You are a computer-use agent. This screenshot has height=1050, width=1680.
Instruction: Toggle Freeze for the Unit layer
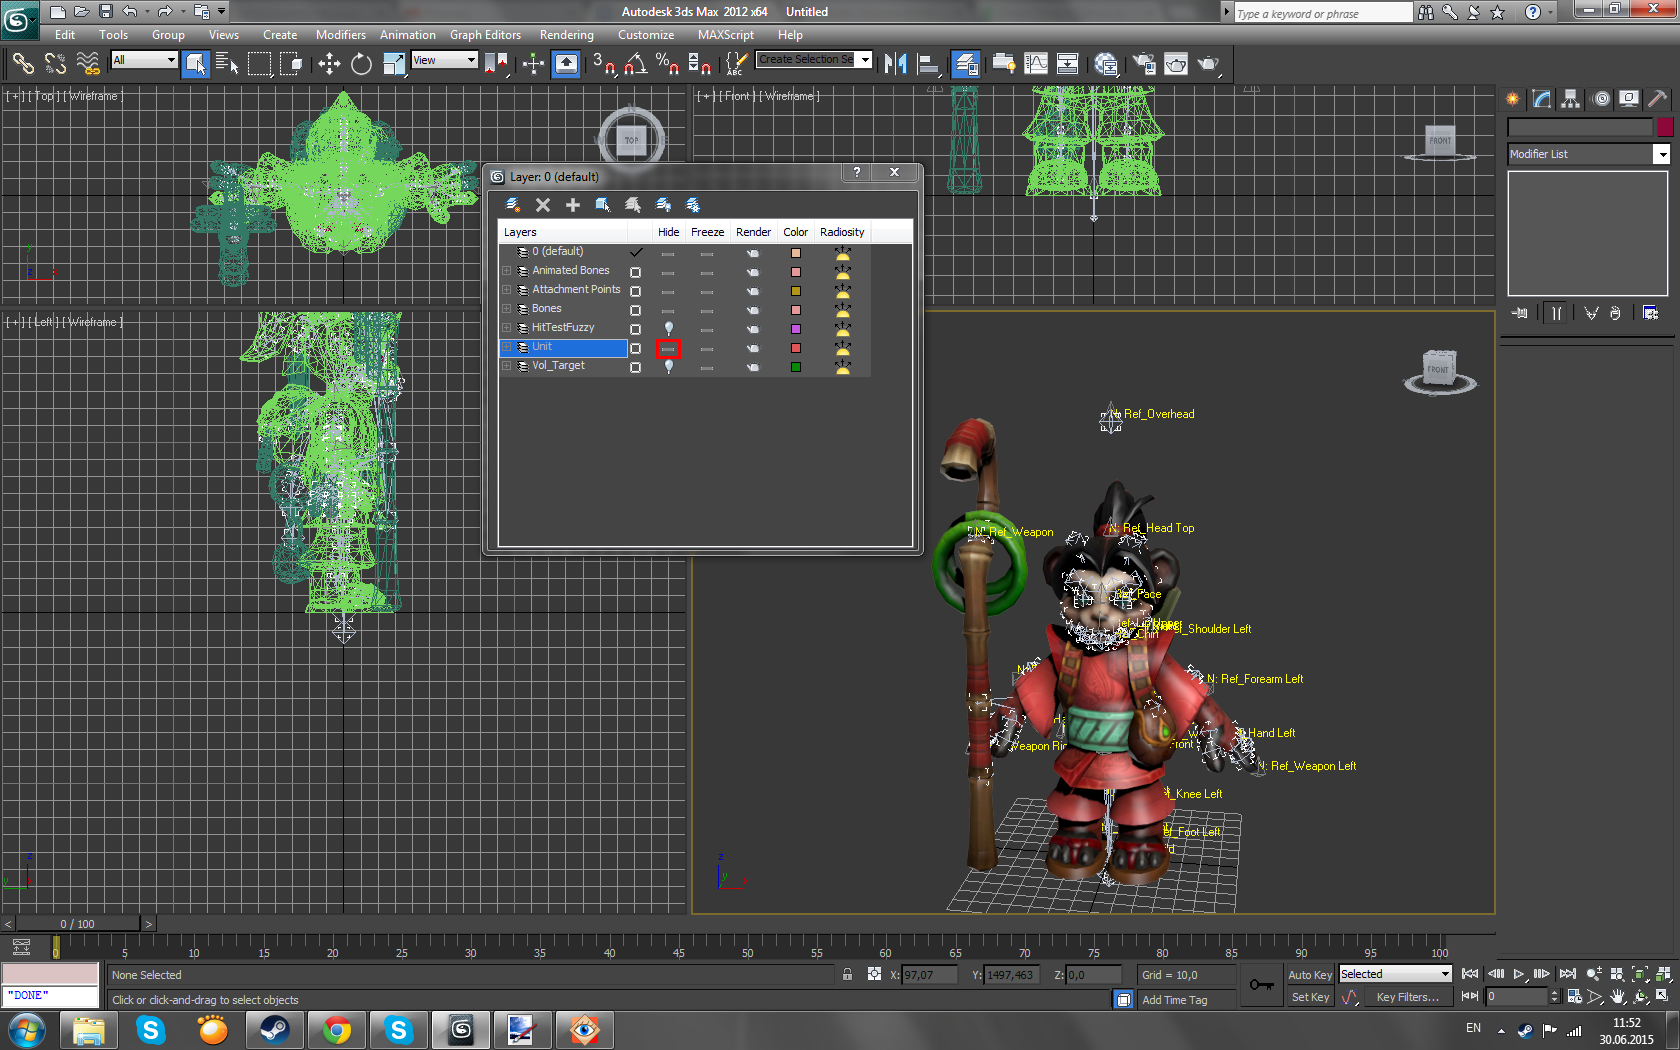707,348
